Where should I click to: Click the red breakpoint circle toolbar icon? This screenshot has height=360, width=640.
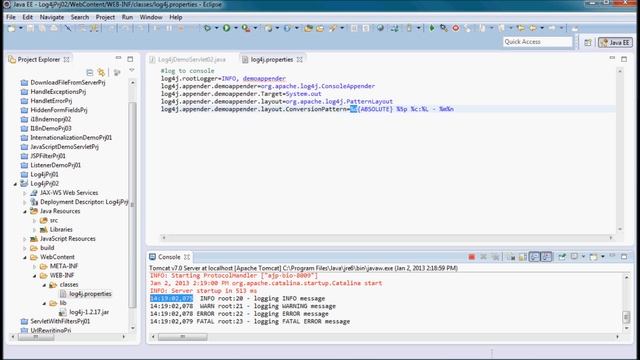pyautogui.click(x=456, y=28)
